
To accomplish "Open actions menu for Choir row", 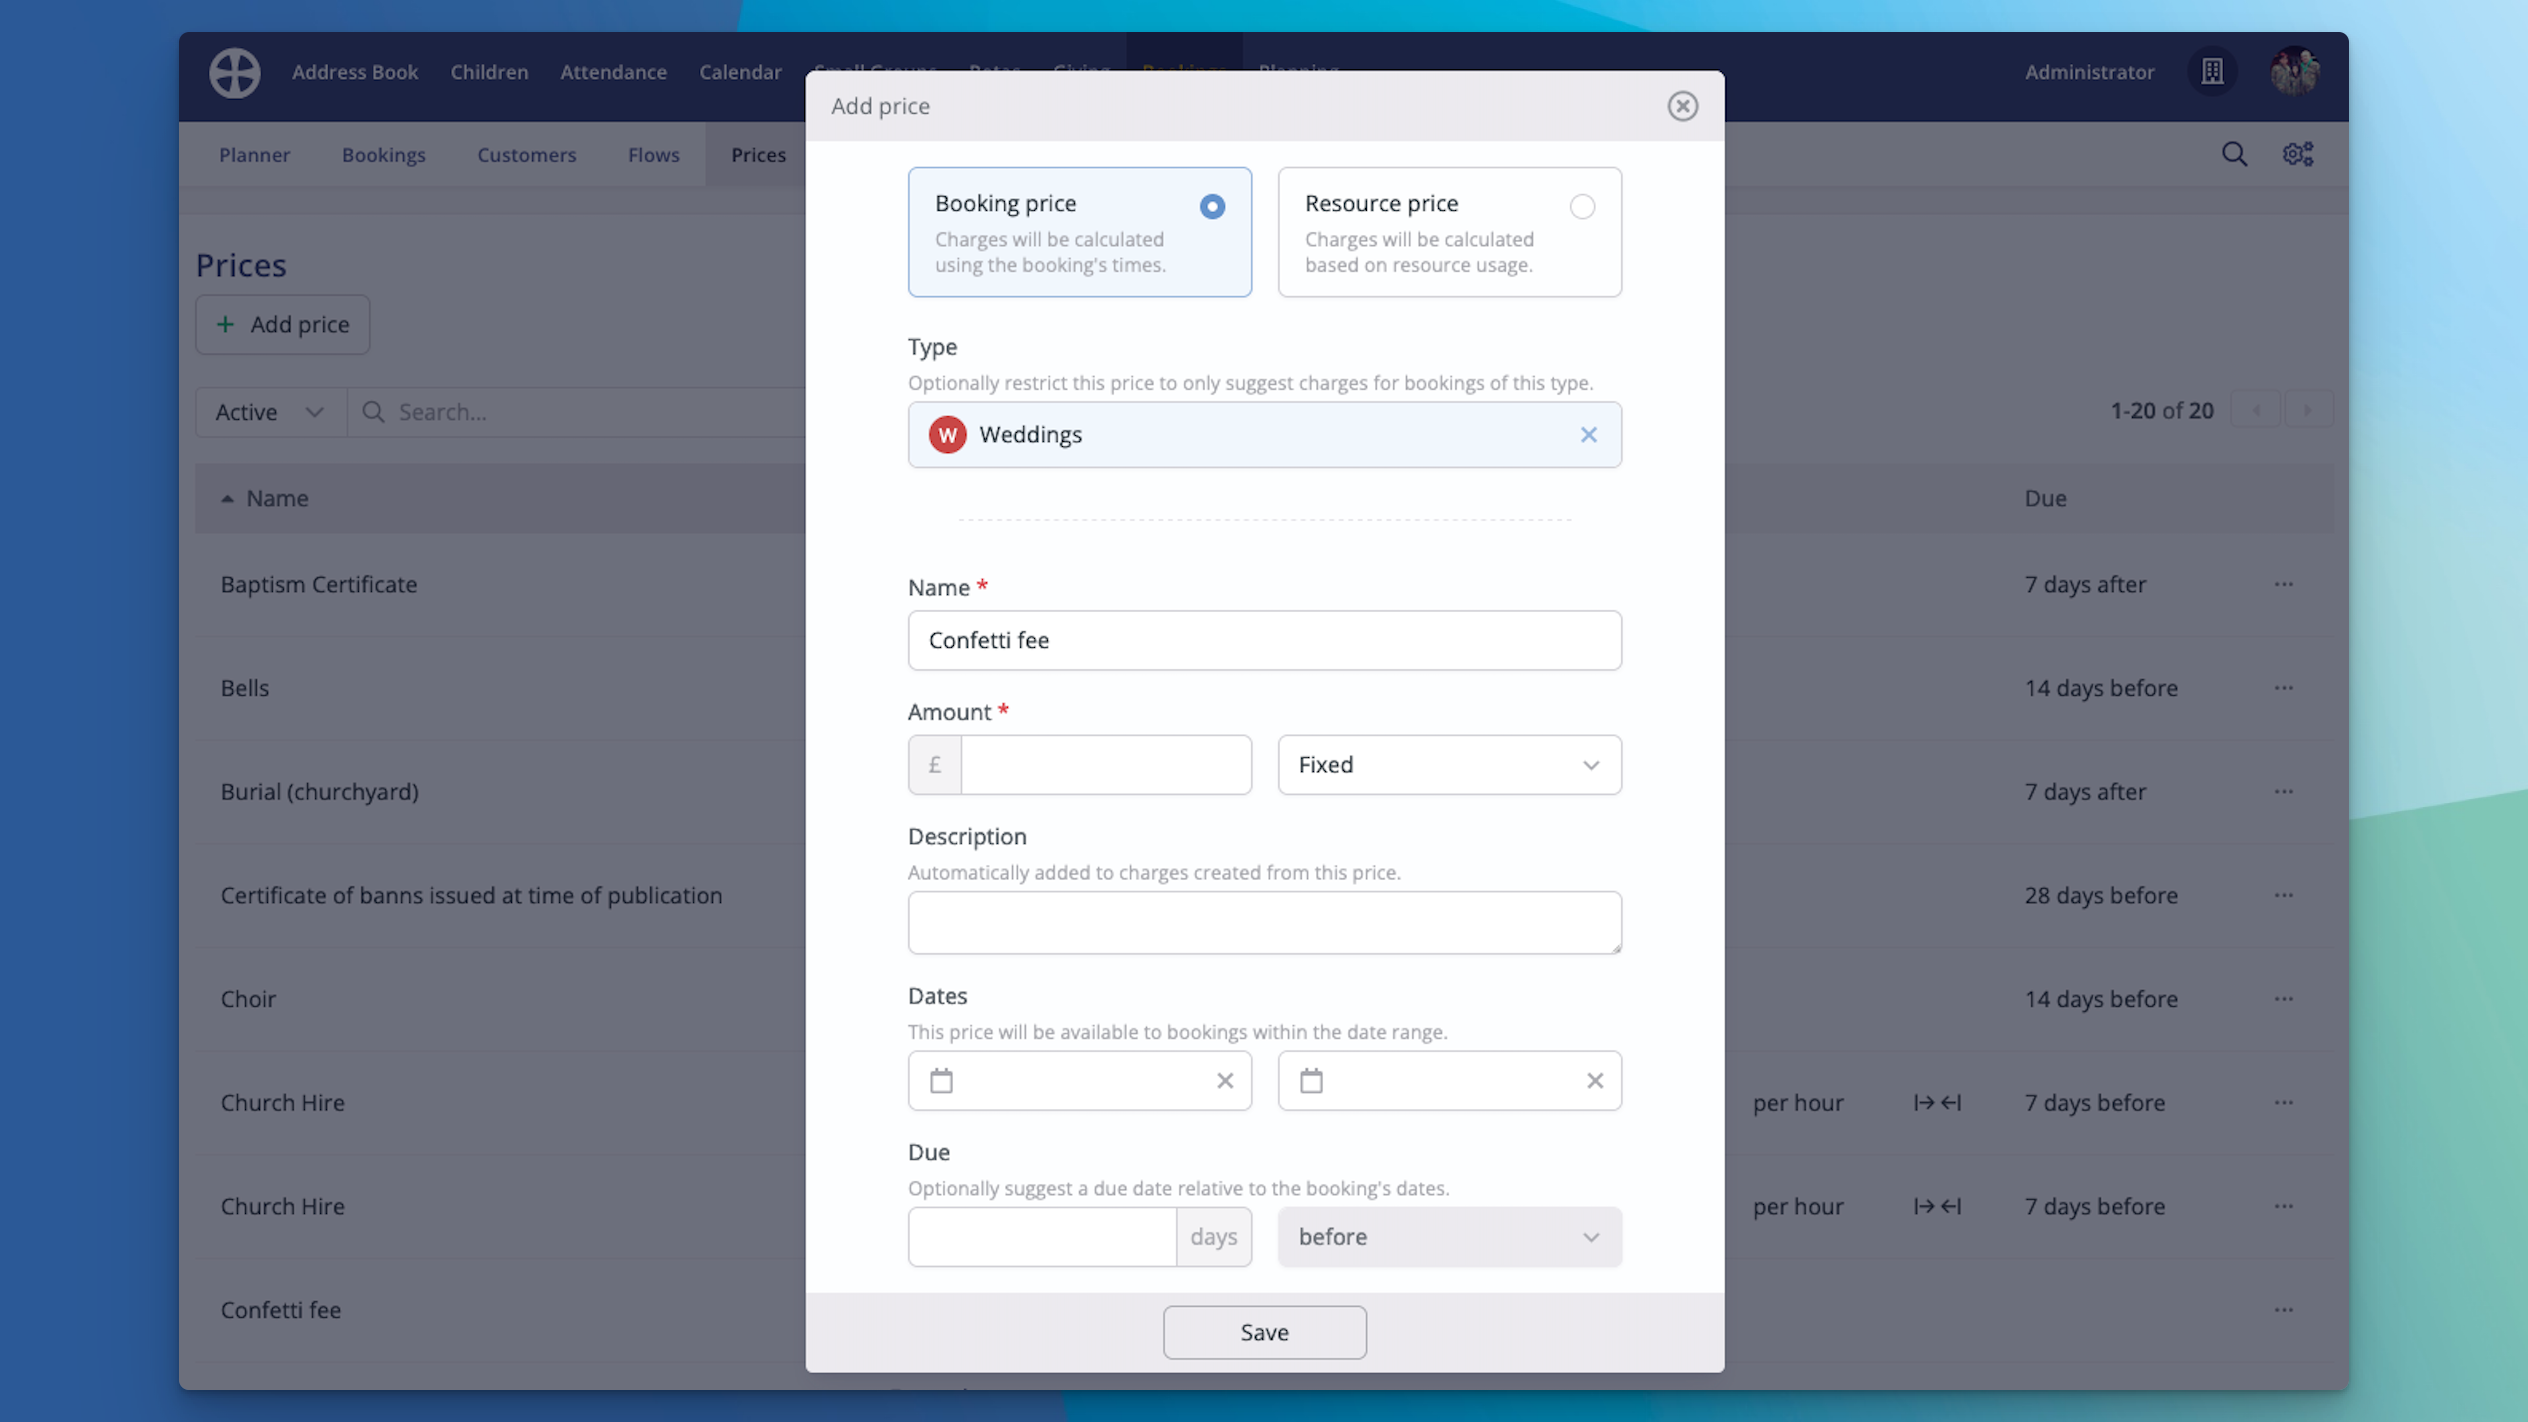I will 2283,999.
